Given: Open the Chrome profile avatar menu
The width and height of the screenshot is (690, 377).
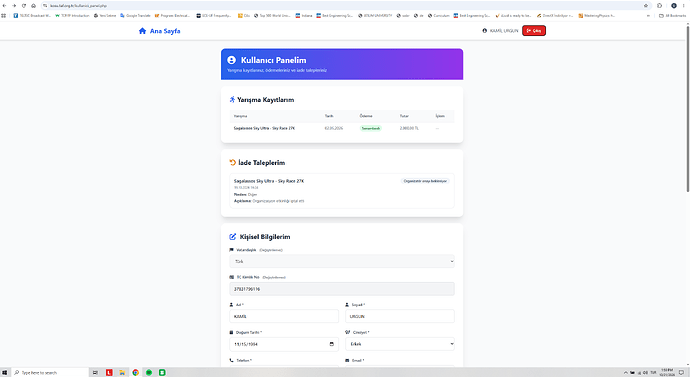Looking at the screenshot, I should (674, 6).
